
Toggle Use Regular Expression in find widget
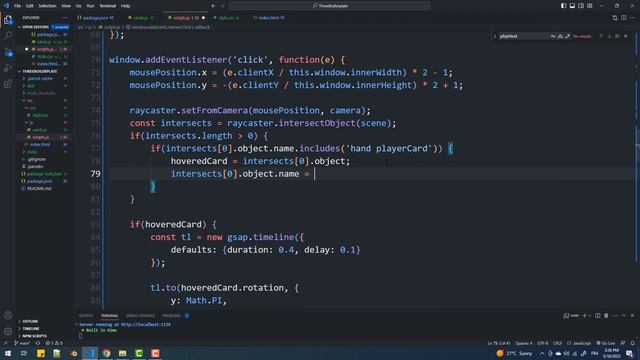coord(567,36)
